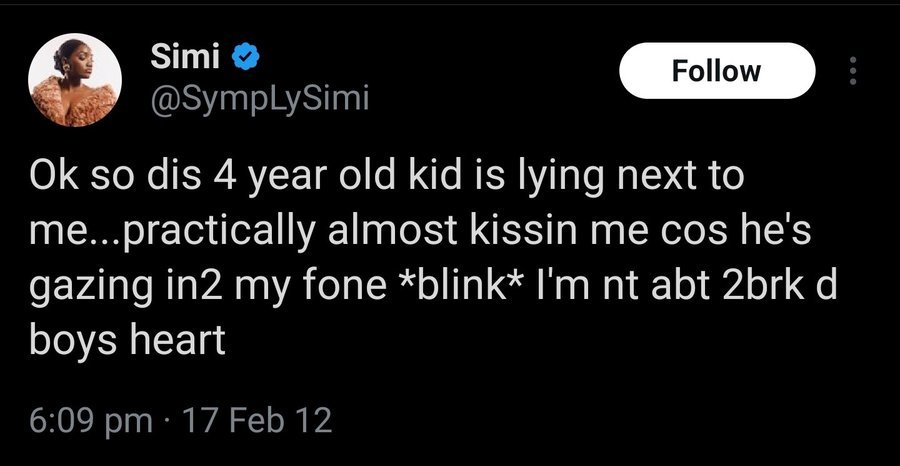Click the 17 Feb 12 date
The image size is (900, 466).
[x=259, y=420]
